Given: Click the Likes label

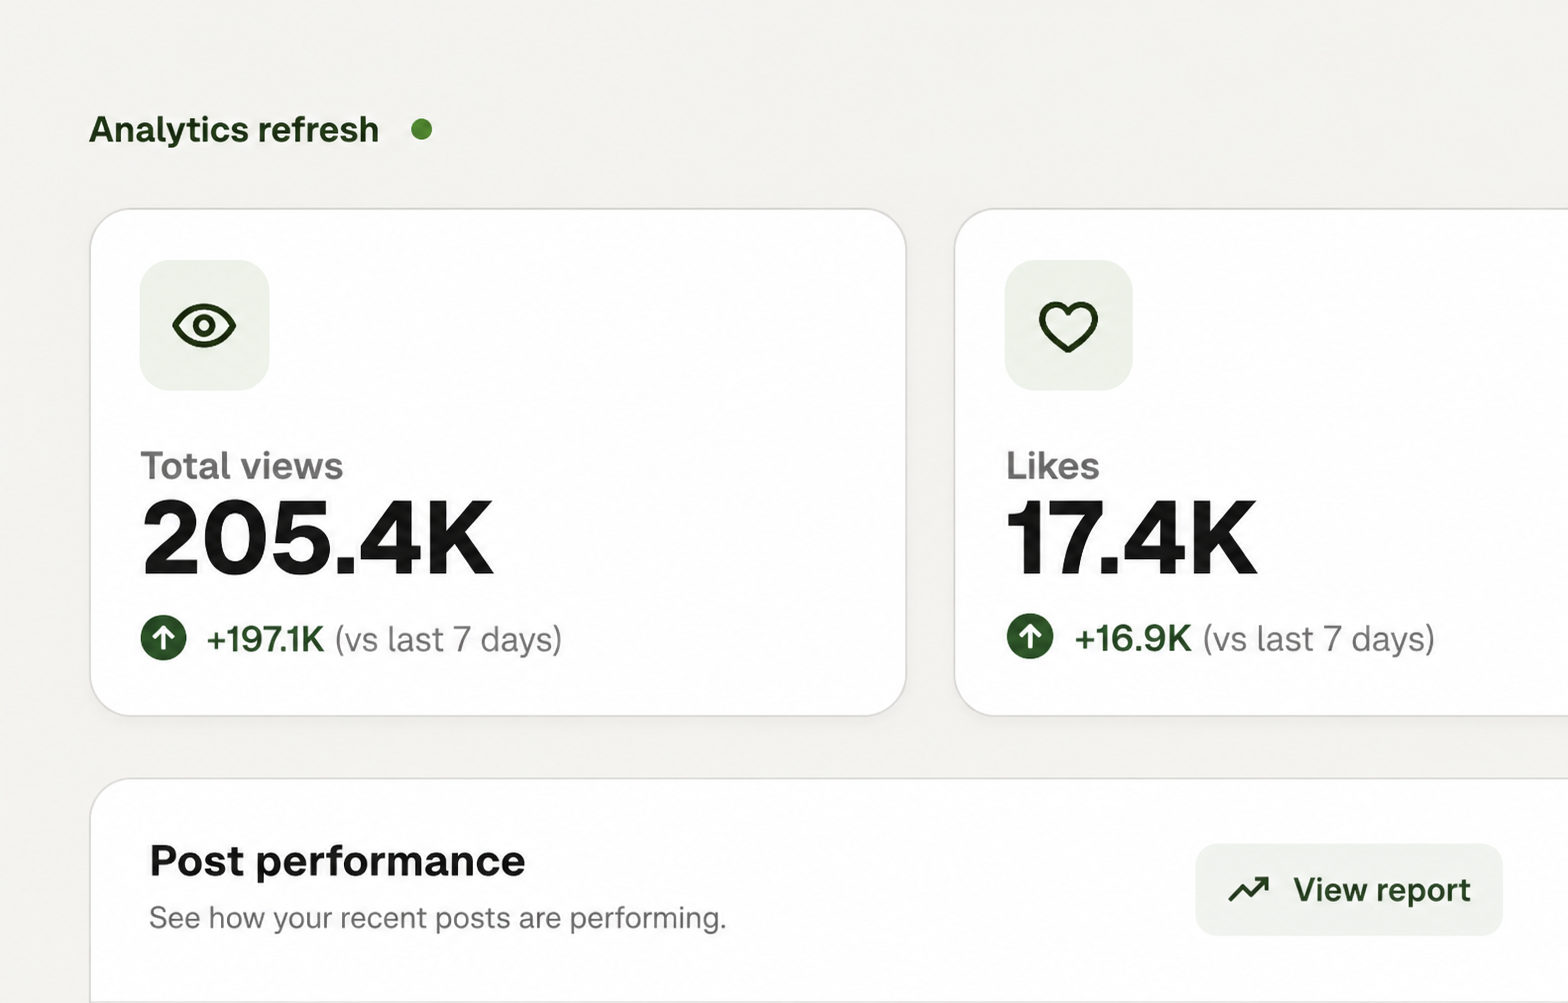Looking at the screenshot, I should click(x=1052, y=466).
